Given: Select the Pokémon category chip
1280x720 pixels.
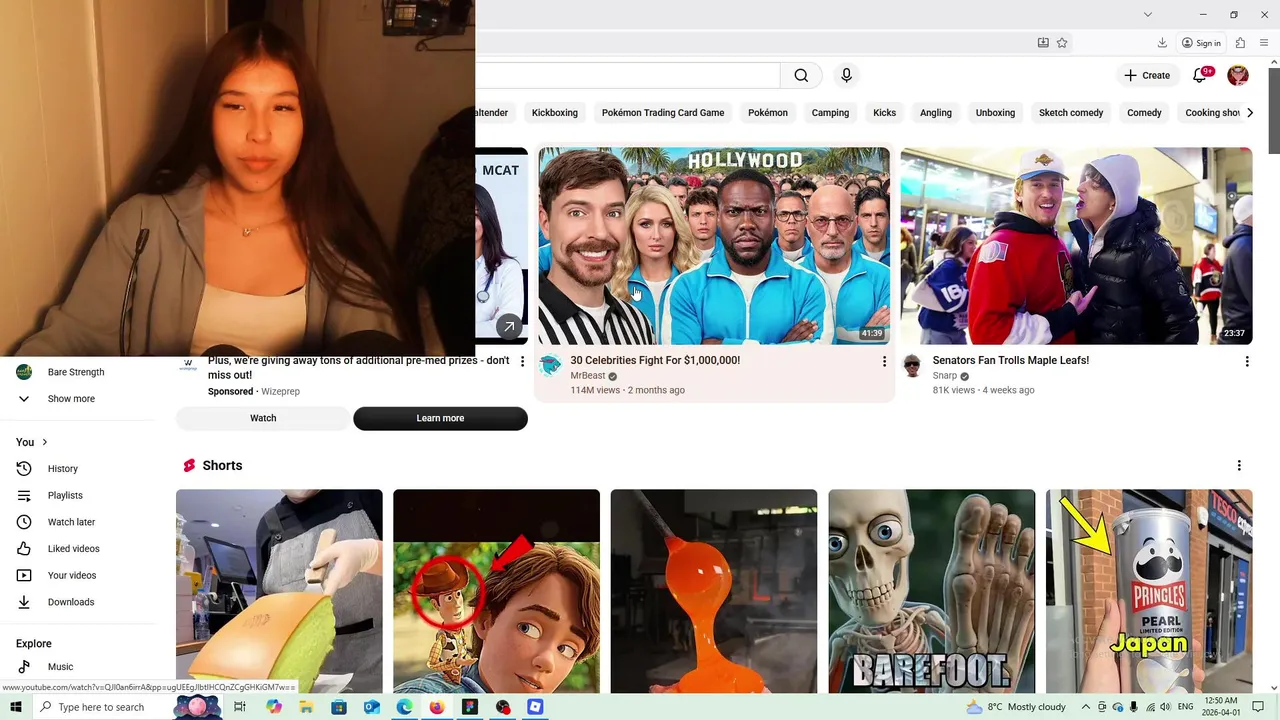Looking at the screenshot, I should click(768, 113).
